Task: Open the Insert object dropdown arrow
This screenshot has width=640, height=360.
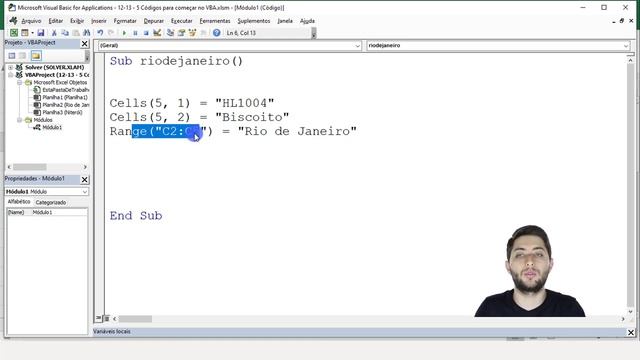Action: click(x=32, y=33)
